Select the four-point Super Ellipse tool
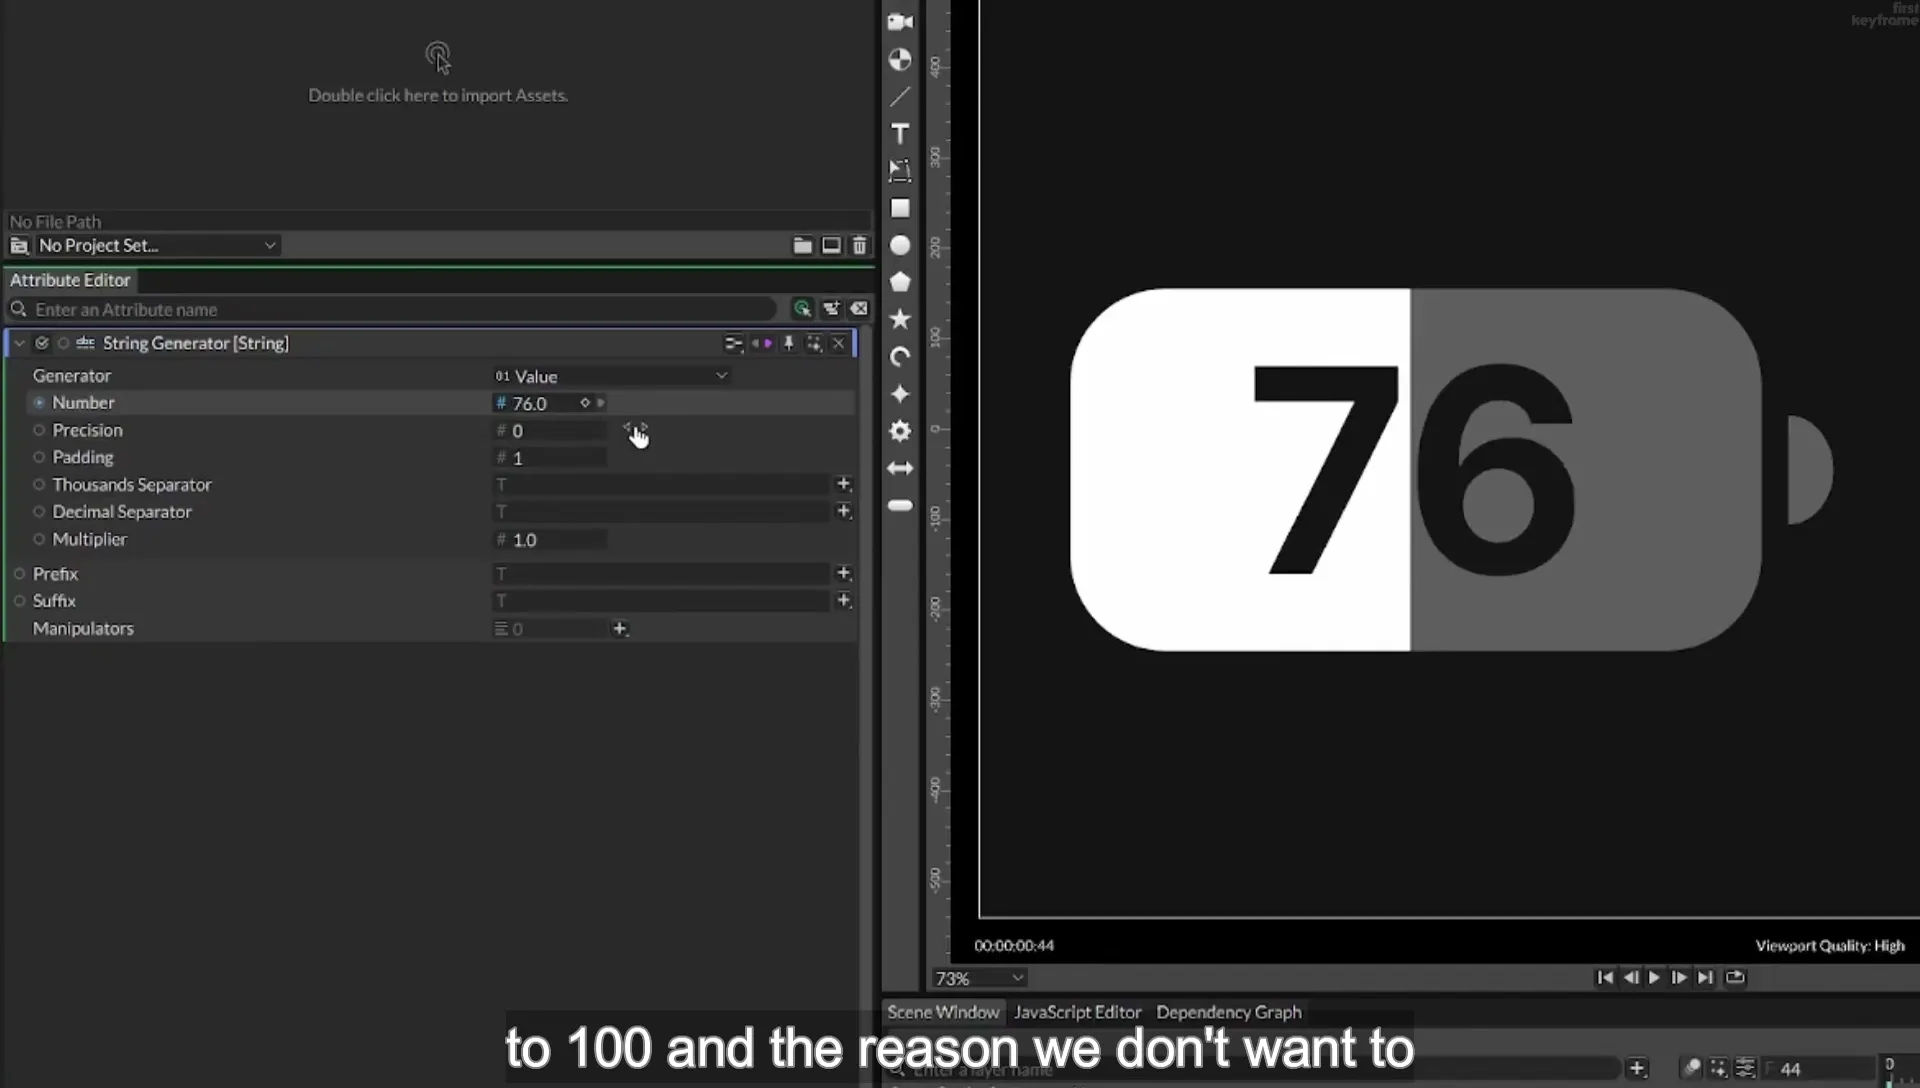Viewport: 1920px width, 1088px height. click(x=900, y=394)
